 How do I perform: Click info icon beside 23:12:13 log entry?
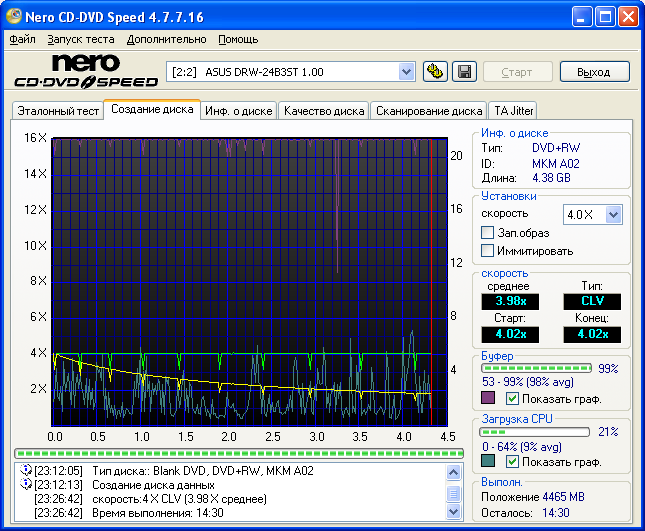click(25, 484)
